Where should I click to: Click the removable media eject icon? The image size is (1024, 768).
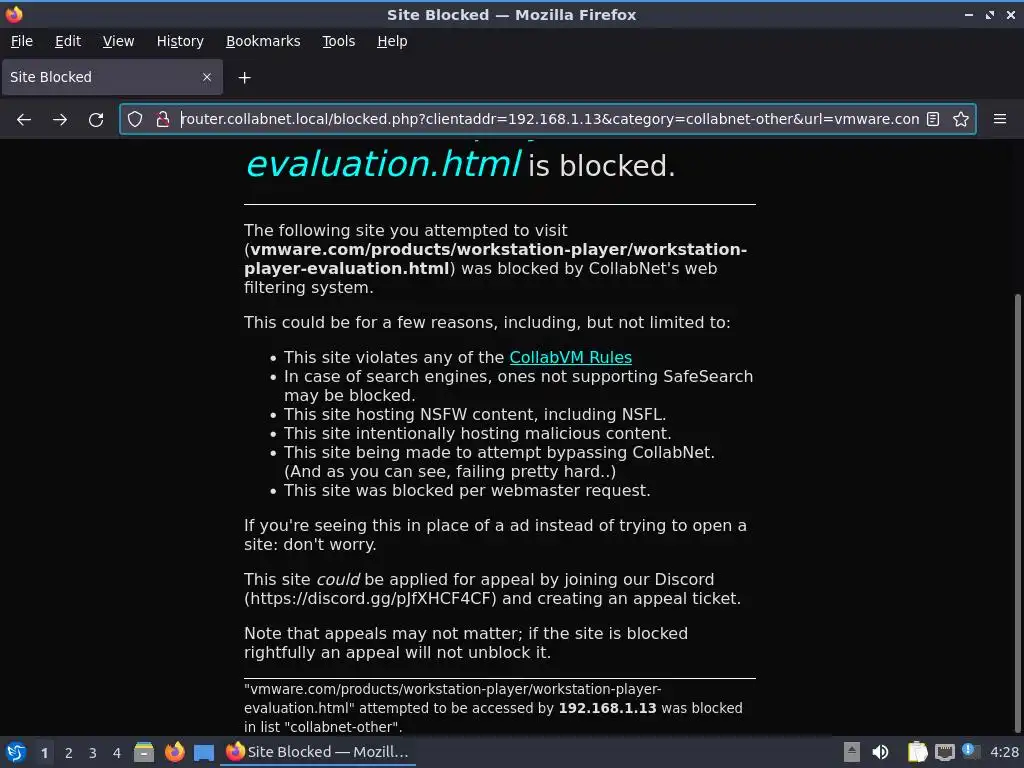(852, 752)
